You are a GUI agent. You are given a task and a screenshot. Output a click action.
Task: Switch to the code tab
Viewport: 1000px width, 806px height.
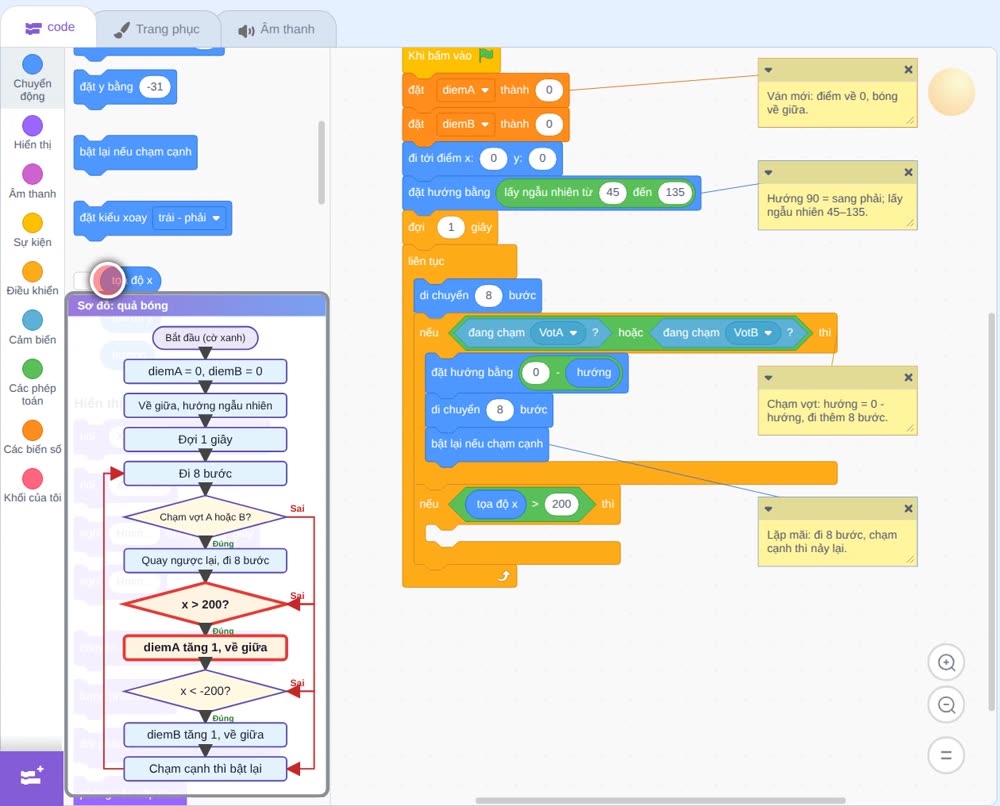coord(49,27)
